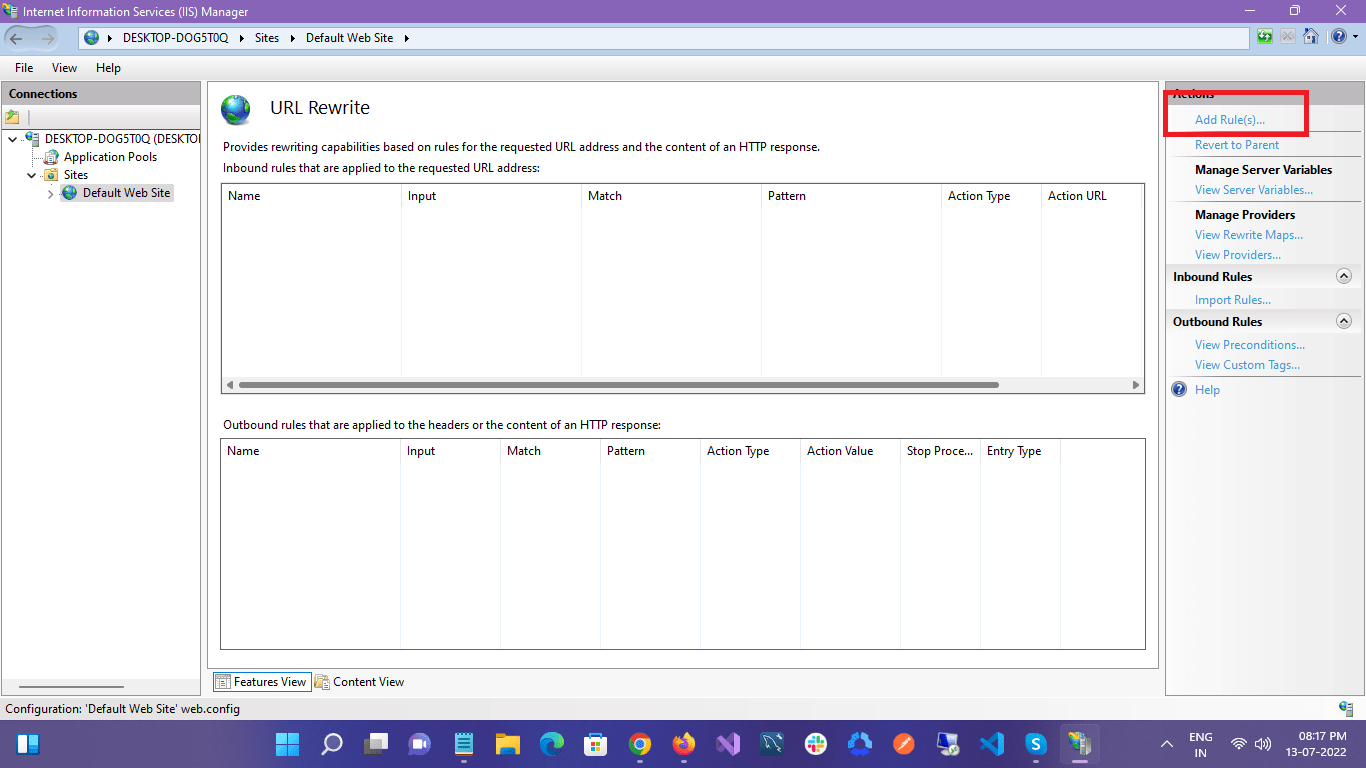Click the Forward navigation arrow
This screenshot has width=1366, height=768.
coord(48,38)
